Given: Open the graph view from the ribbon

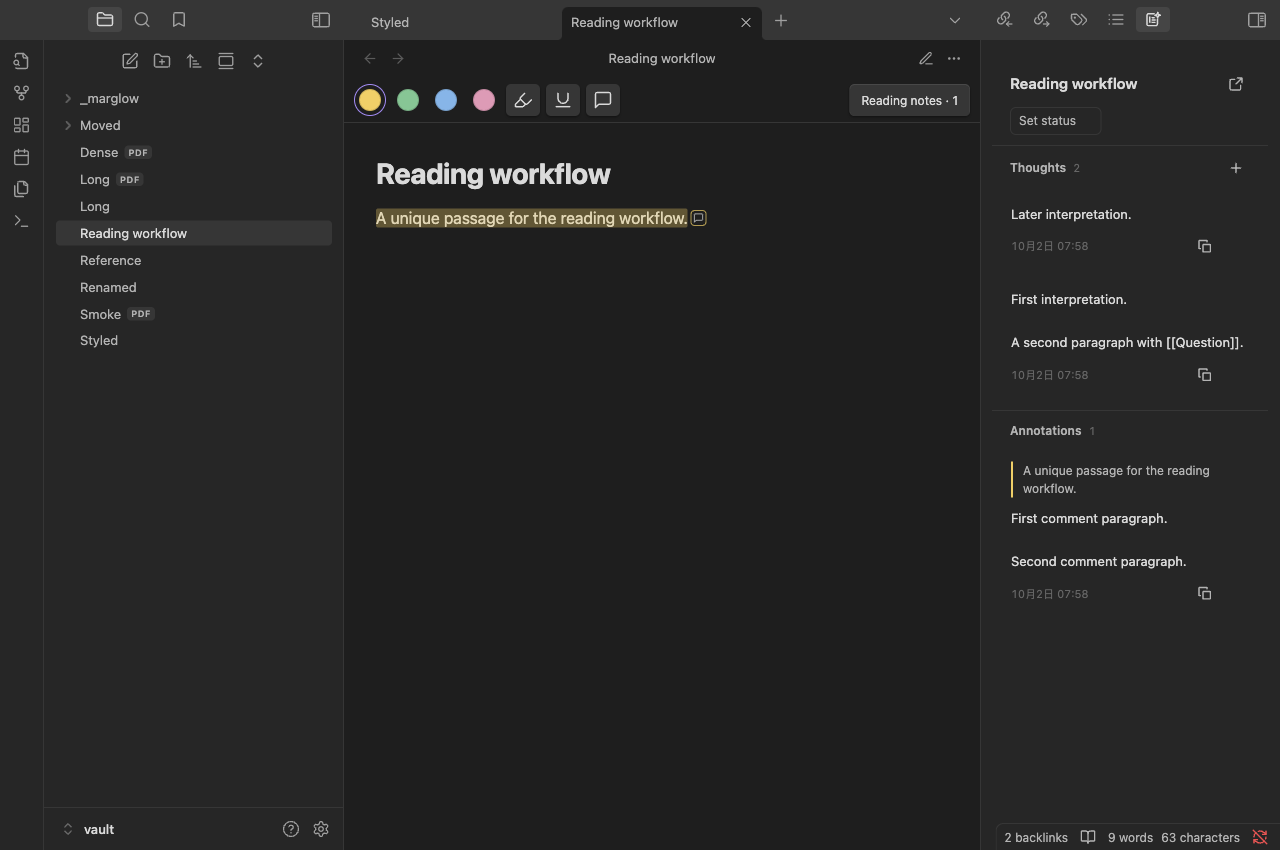Looking at the screenshot, I should [21, 93].
